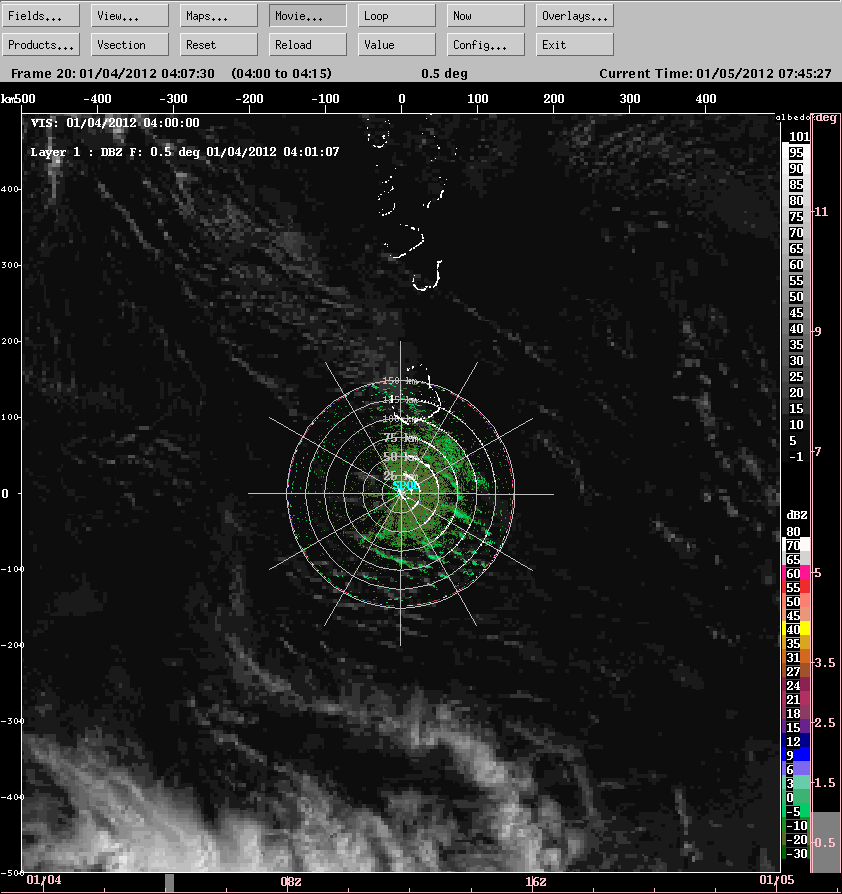
Task: Click the Maps... button
Action: coord(219,16)
